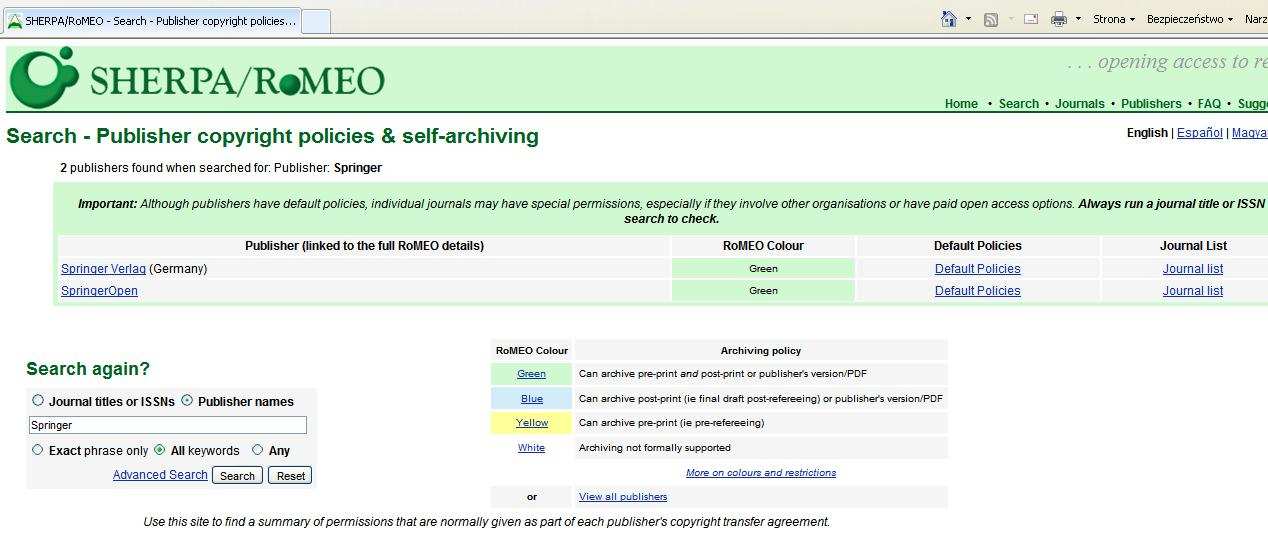Click the Reset button
The width and height of the screenshot is (1268, 533).
pyautogui.click(x=291, y=475)
